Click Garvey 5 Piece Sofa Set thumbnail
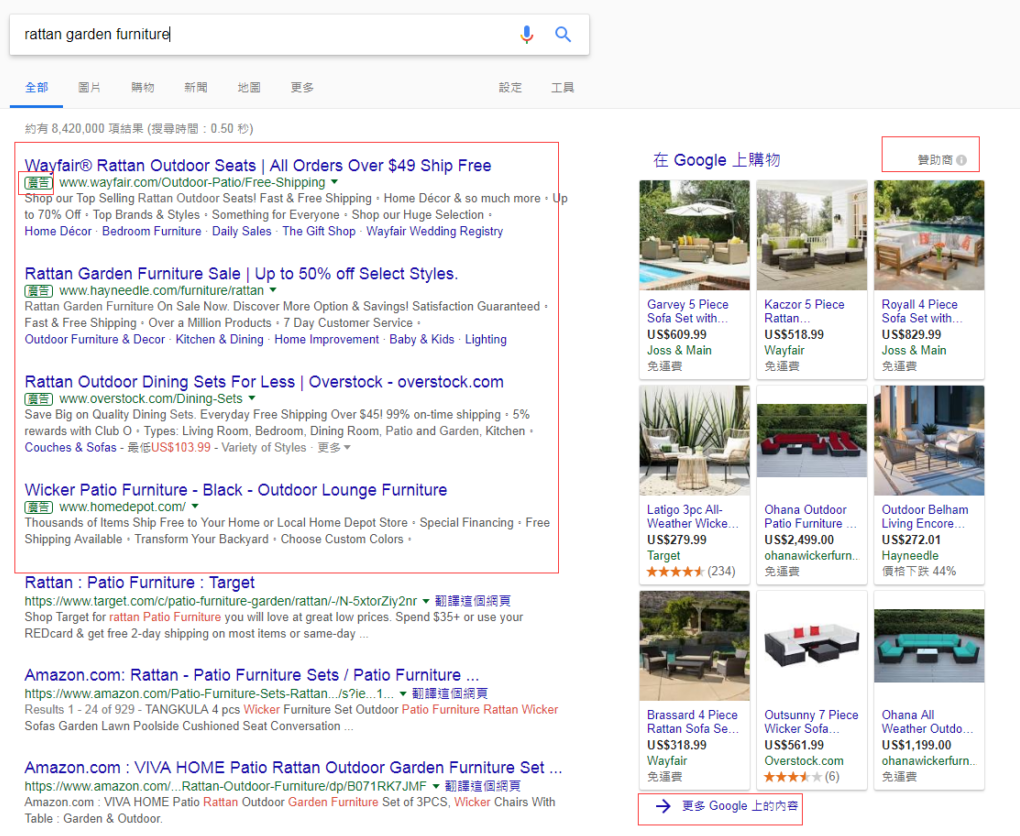The image size is (1020, 836). [x=695, y=235]
